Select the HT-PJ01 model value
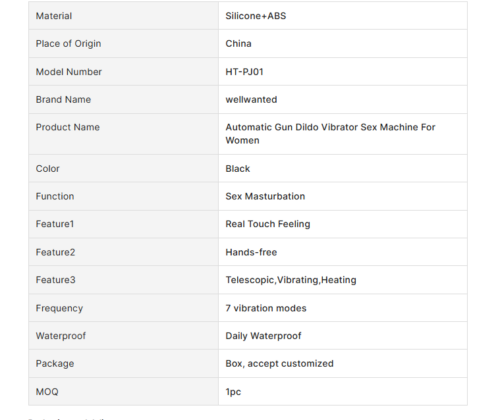 pyautogui.click(x=244, y=72)
